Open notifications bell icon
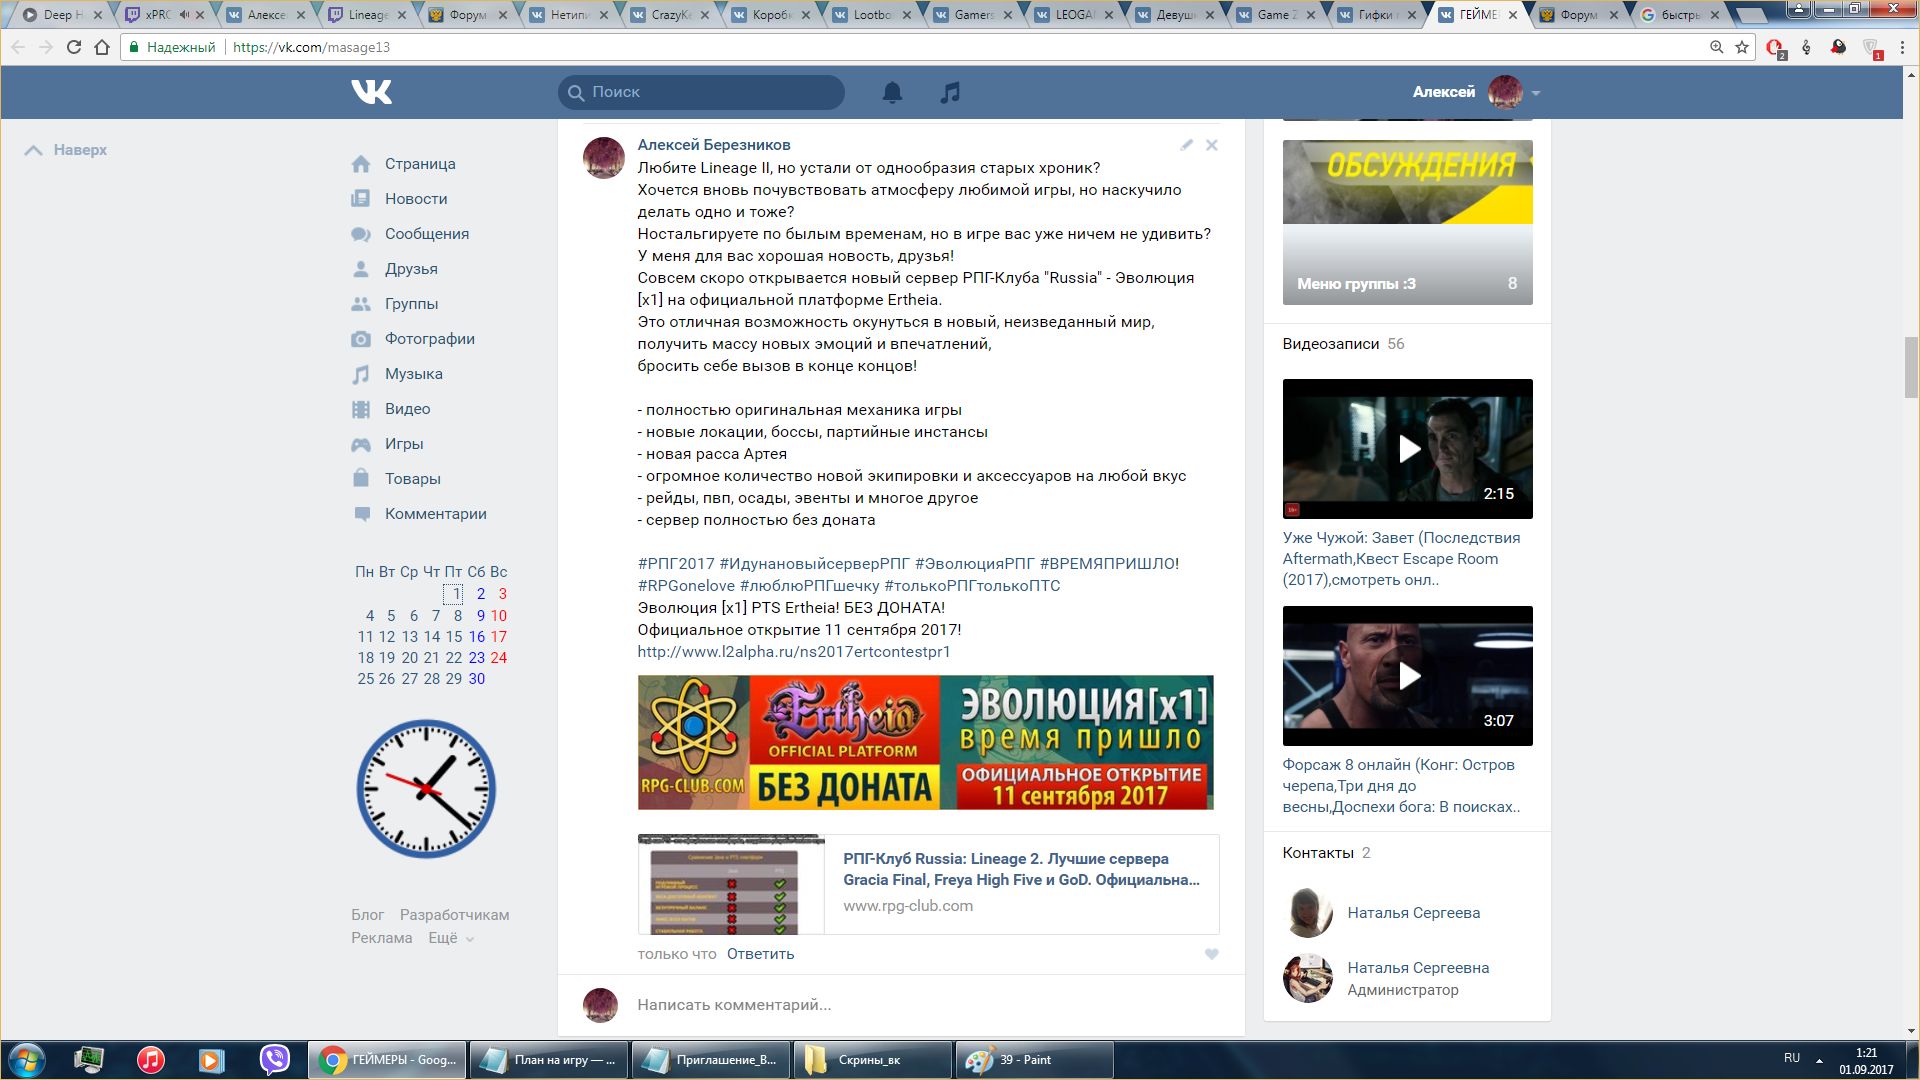Screen dimensions: 1920x1080 coord(892,92)
